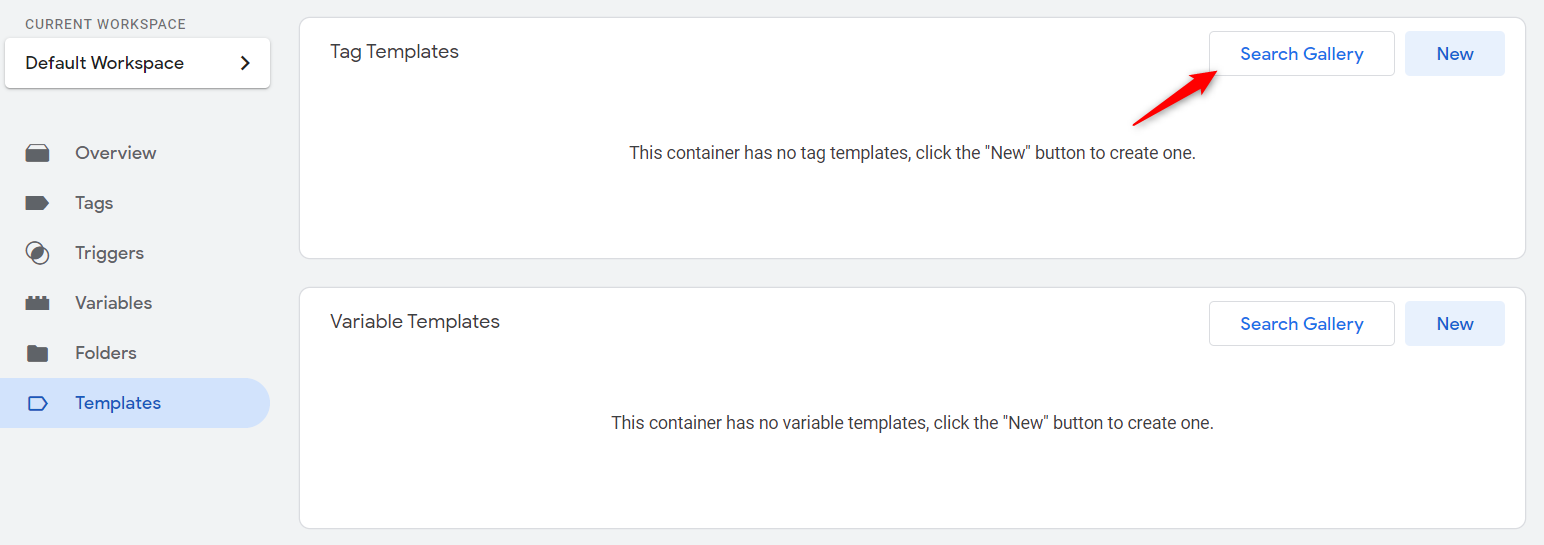Viewport: 1544px width, 545px height.
Task: Navigate to Triggers text label
Action: [x=109, y=253]
